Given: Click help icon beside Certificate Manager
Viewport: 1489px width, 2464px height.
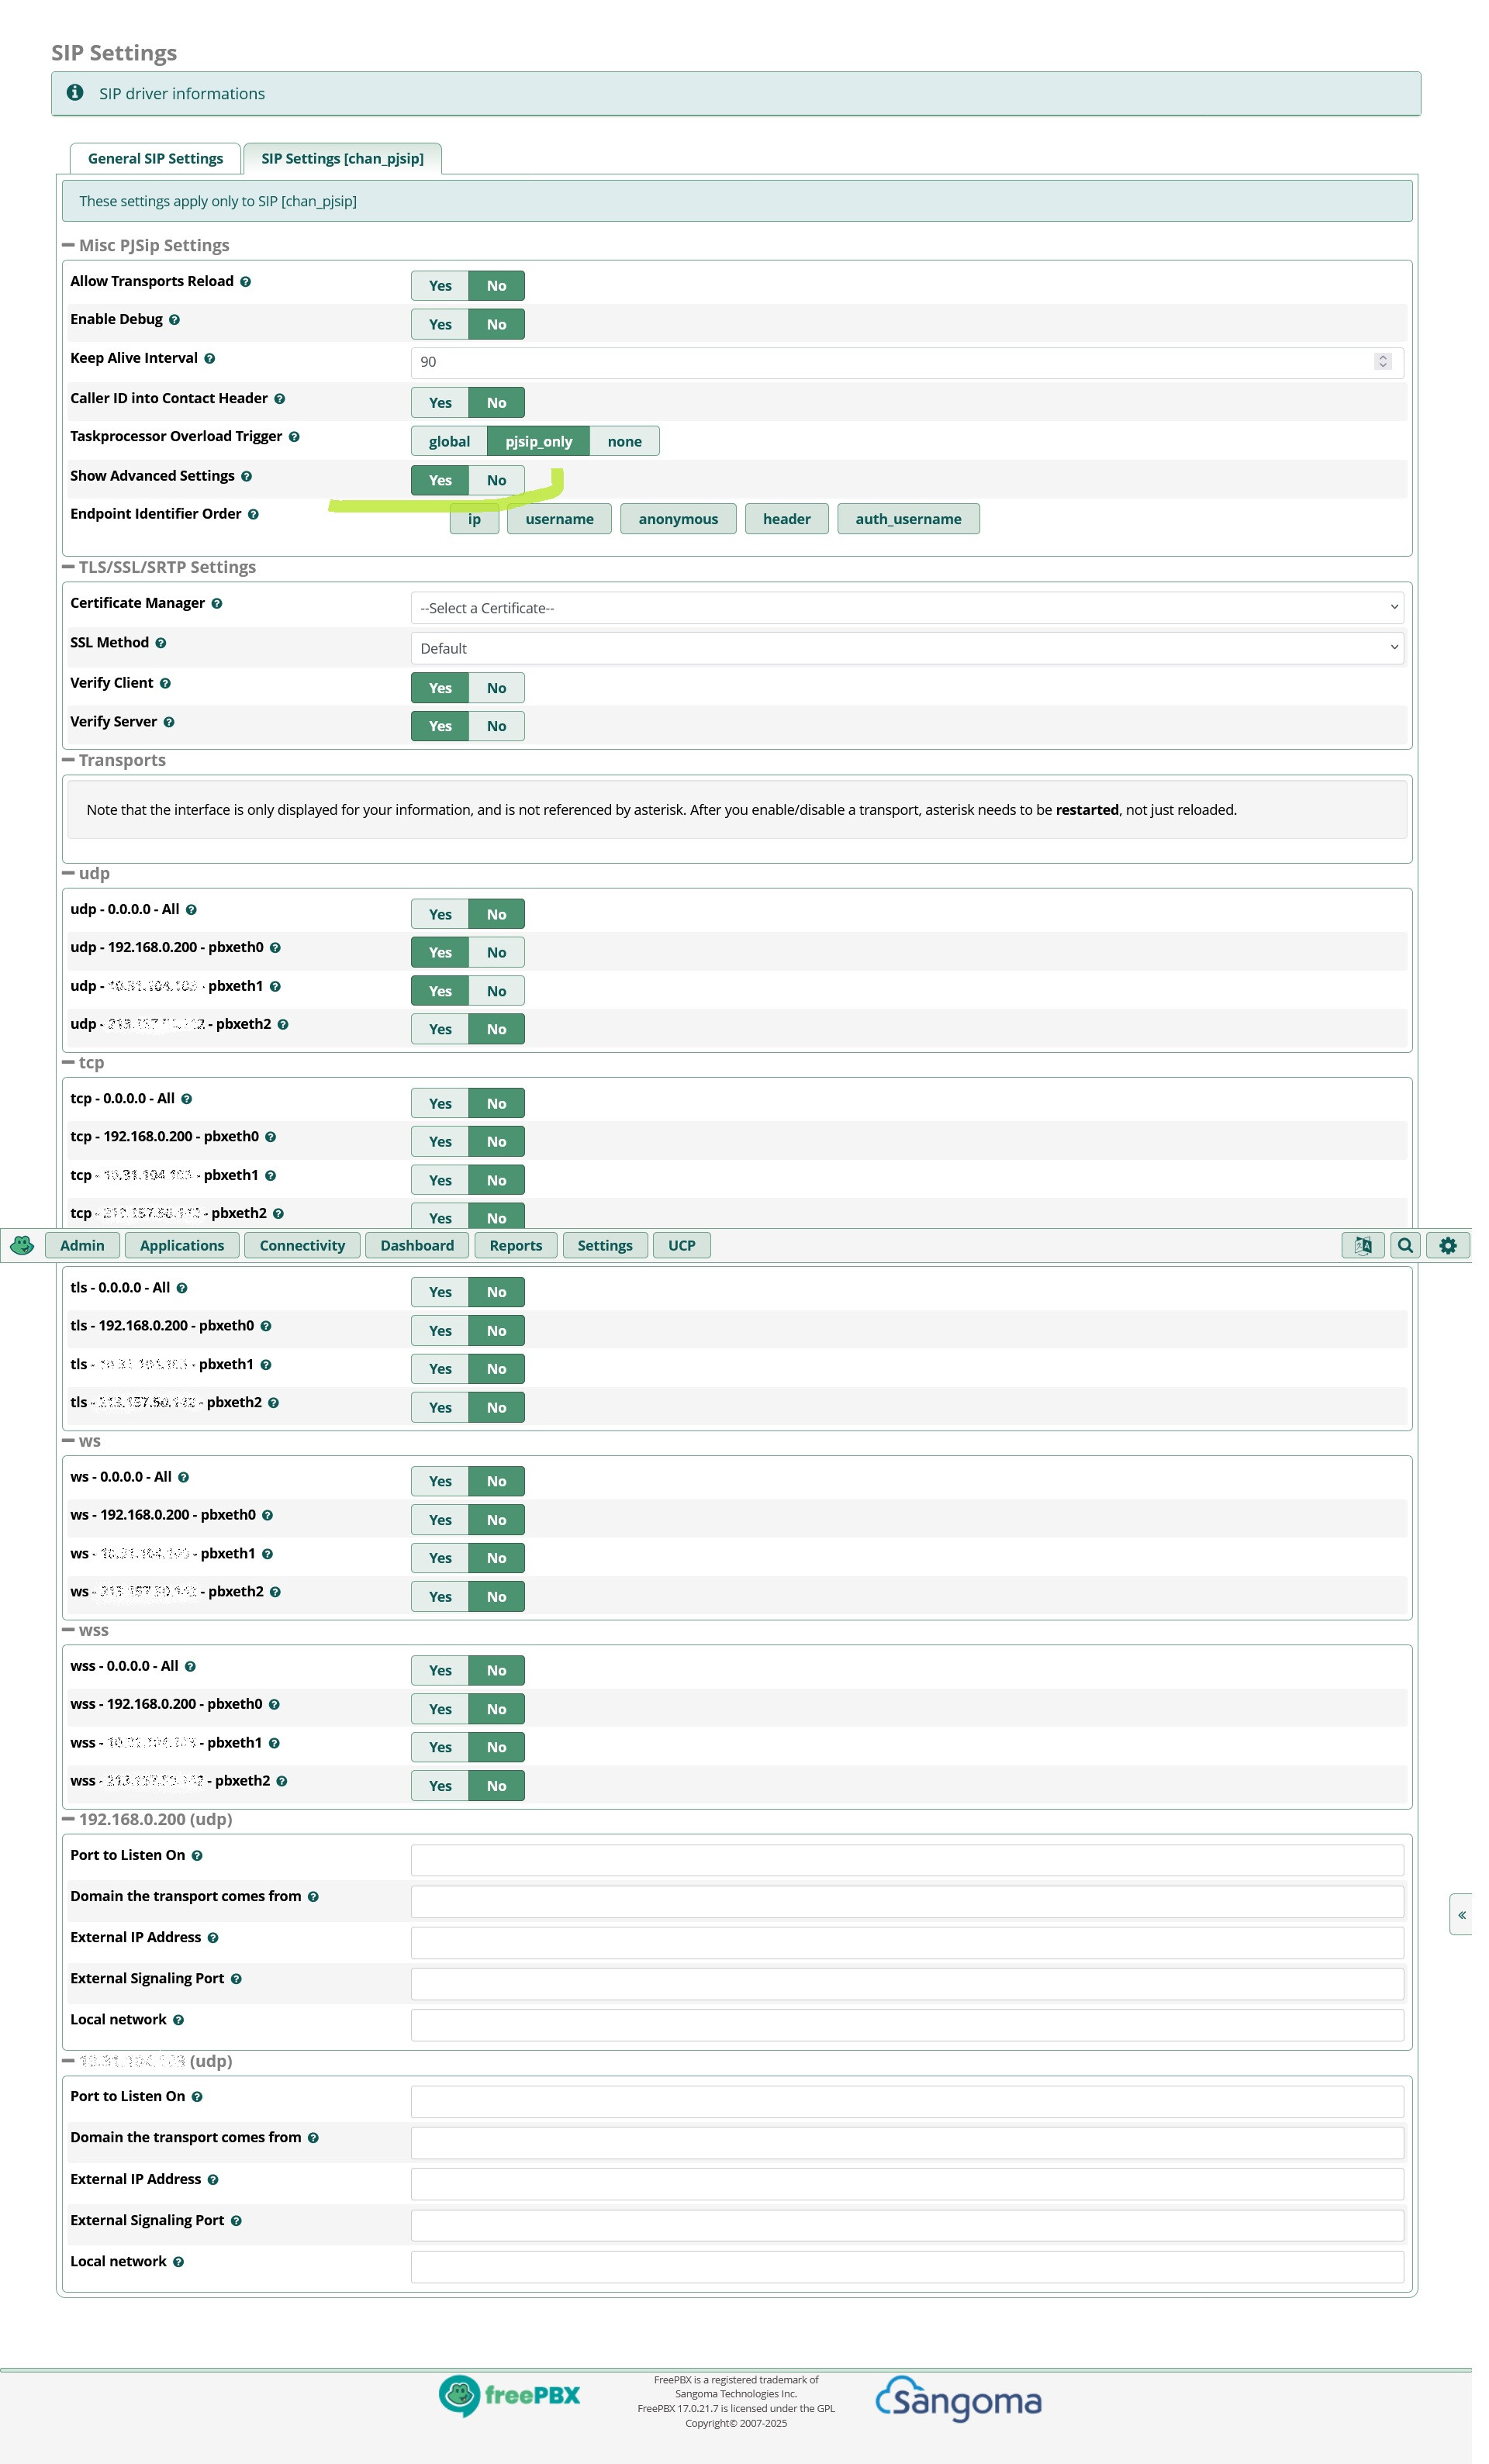Looking at the screenshot, I should click(217, 603).
